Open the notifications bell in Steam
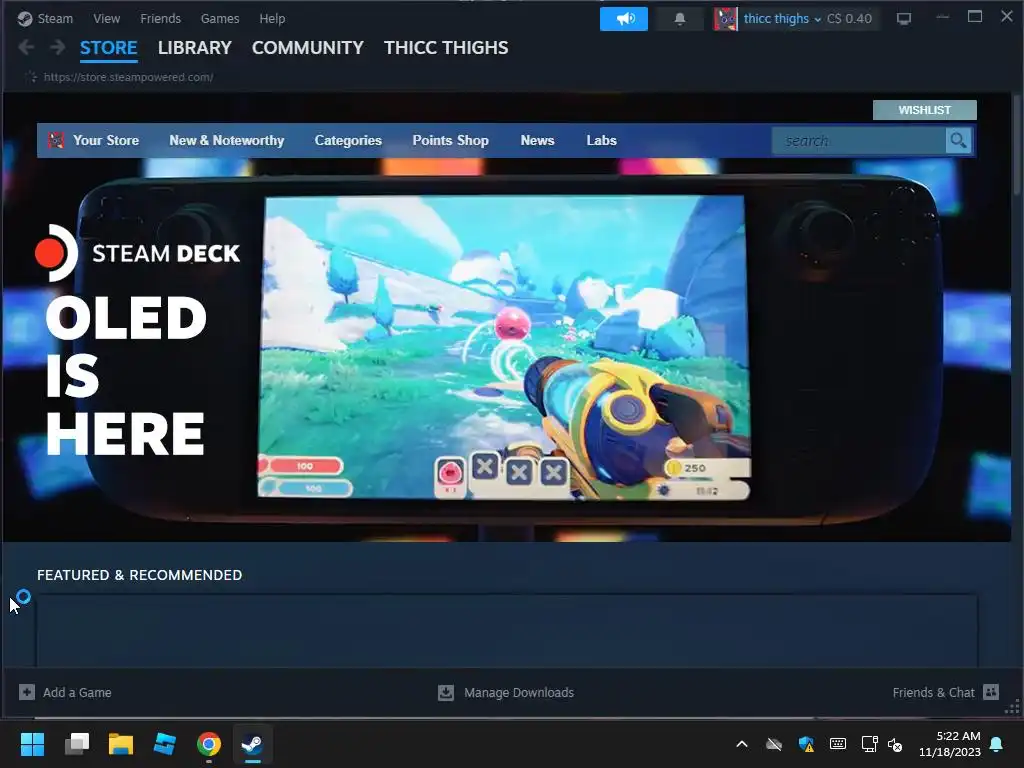This screenshot has width=1024, height=768. [680, 19]
